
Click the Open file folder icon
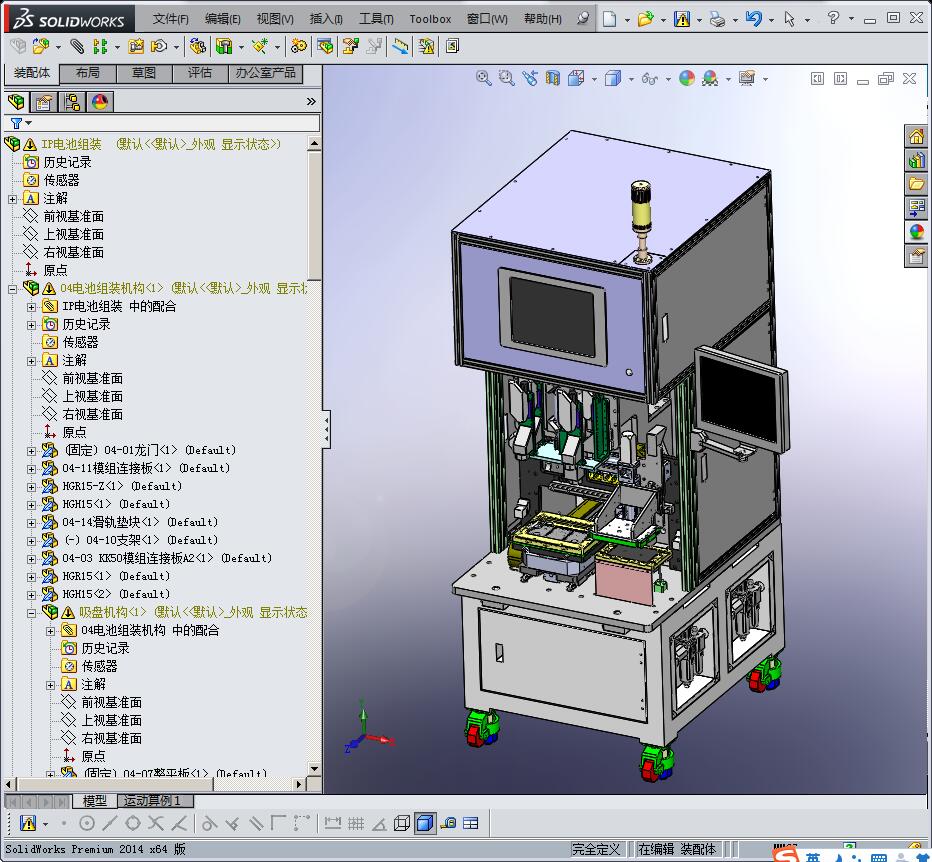coord(645,19)
